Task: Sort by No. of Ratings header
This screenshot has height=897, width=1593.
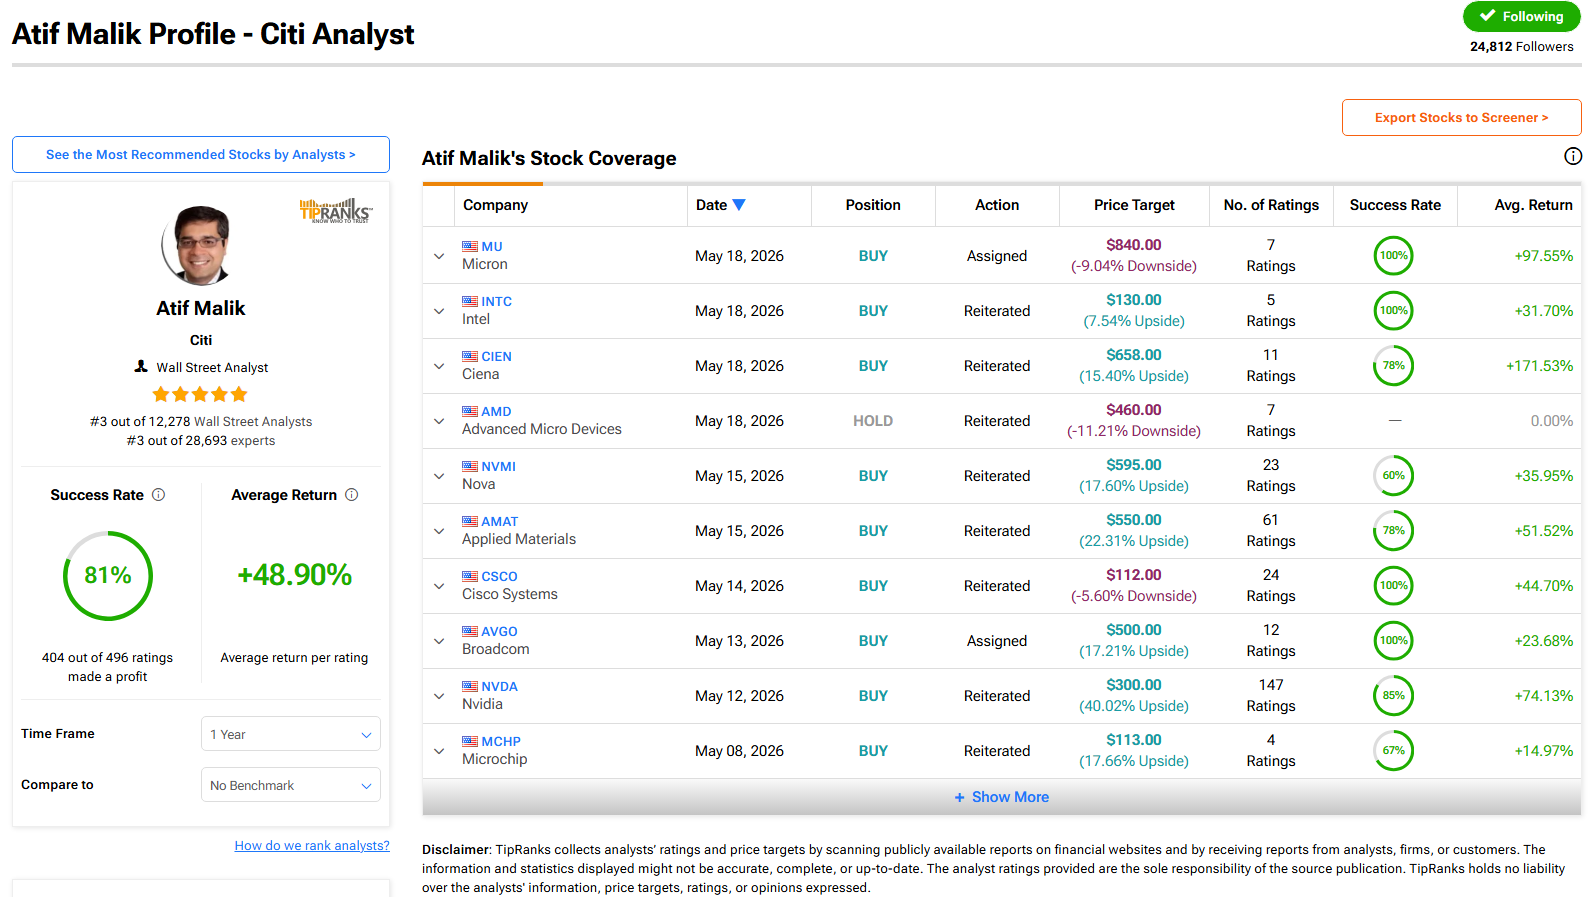Action: 1271,205
